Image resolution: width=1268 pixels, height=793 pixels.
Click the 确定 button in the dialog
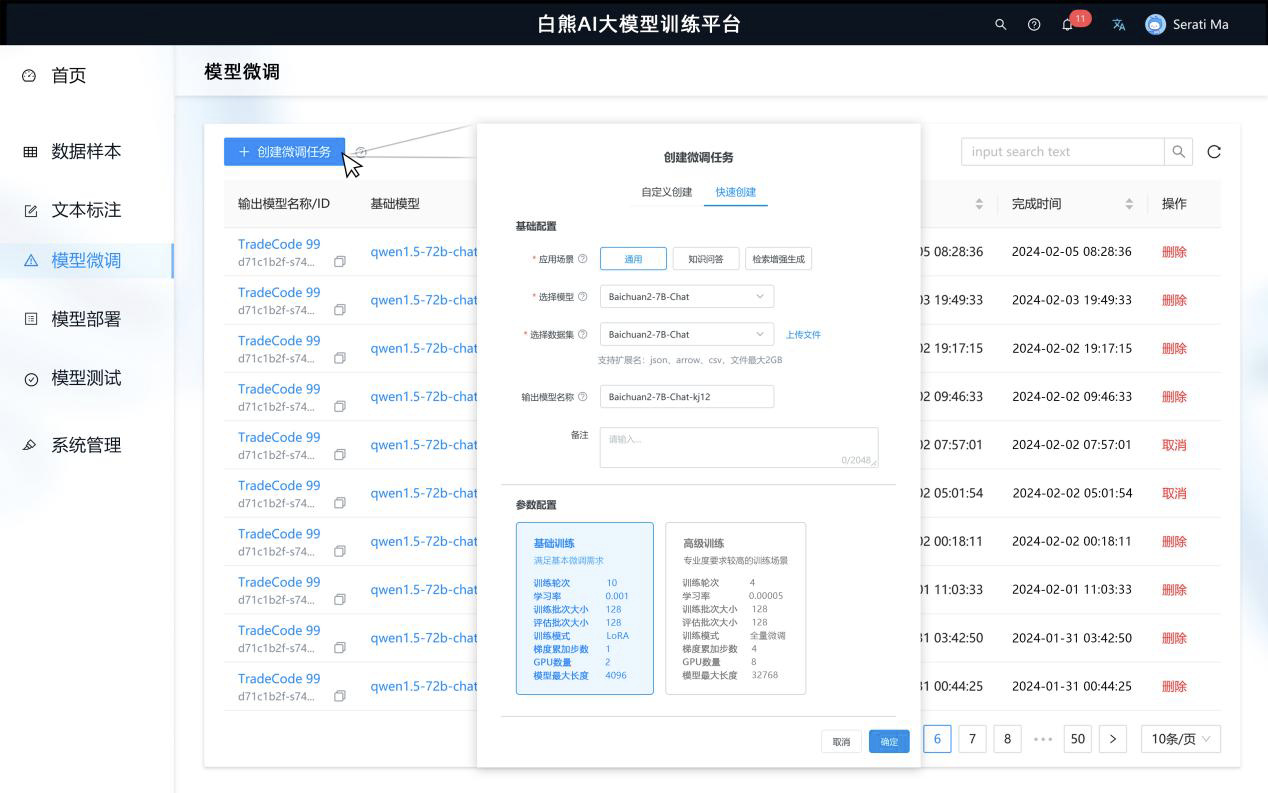point(889,741)
